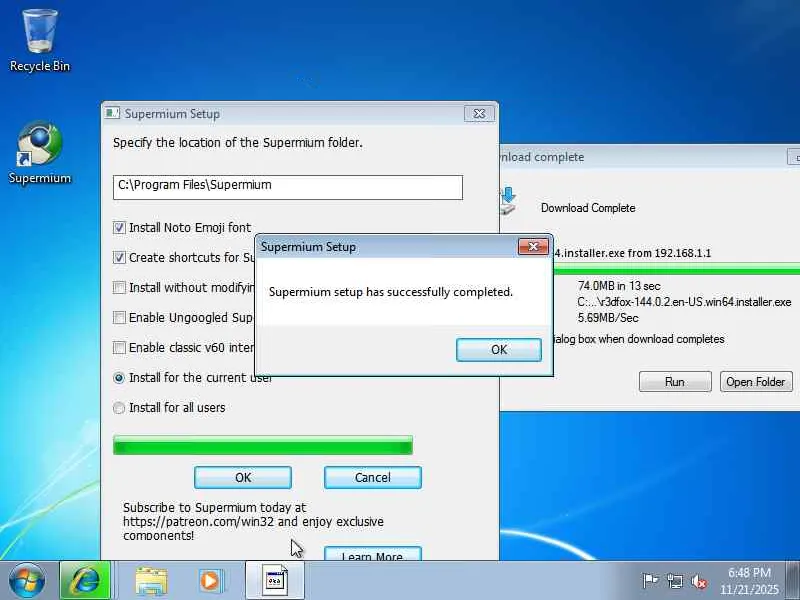
Task: Click the muted volume tray icon
Action: (x=699, y=581)
